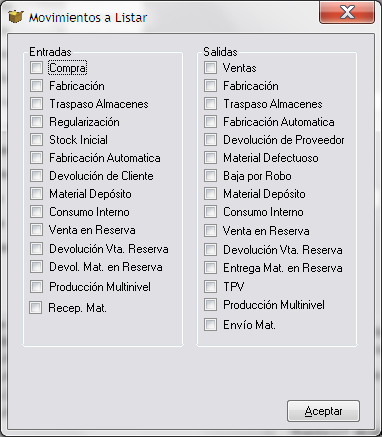
Task: Confirm selection with the Aceptar button
Action: click(x=323, y=411)
